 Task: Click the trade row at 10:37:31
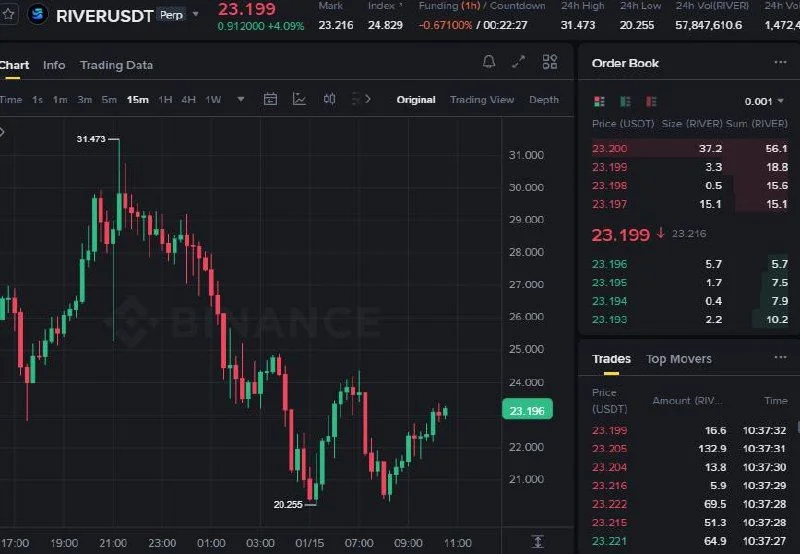(x=689, y=449)
